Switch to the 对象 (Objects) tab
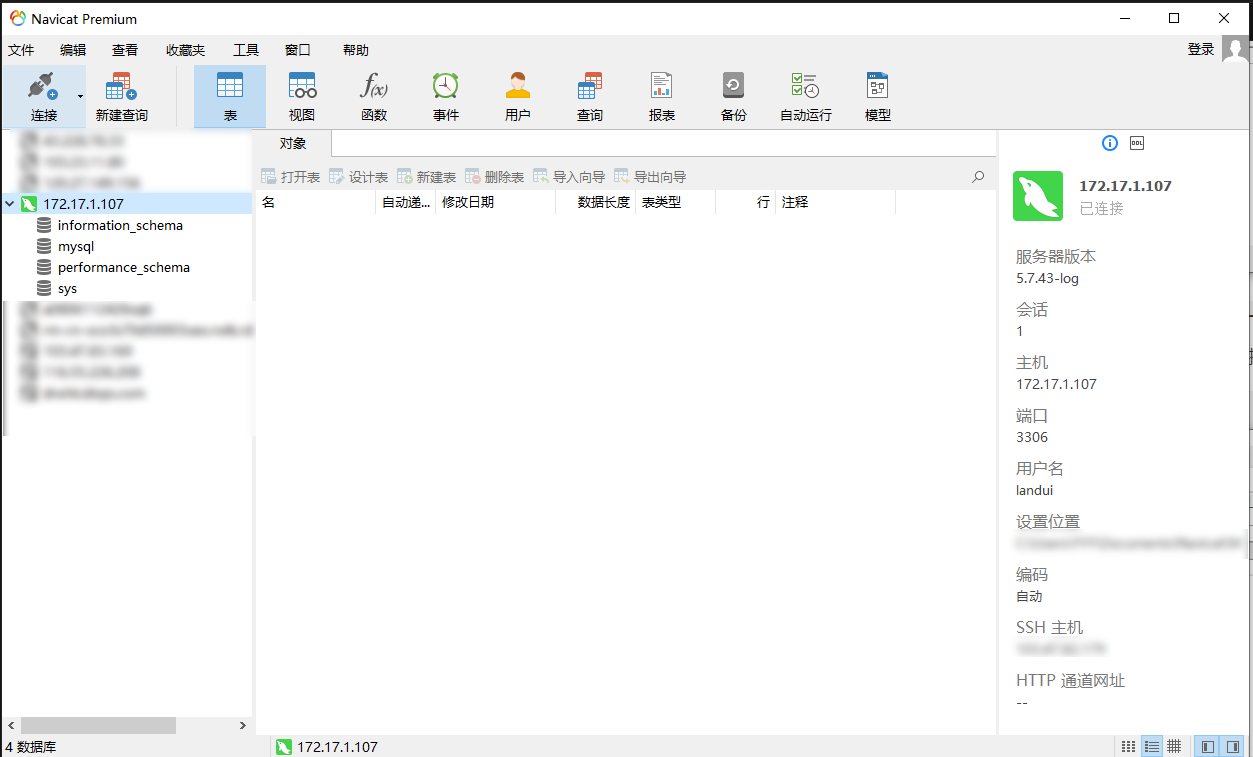The image size is (1253, 757). pyautogui.click(x=291, y=143)
